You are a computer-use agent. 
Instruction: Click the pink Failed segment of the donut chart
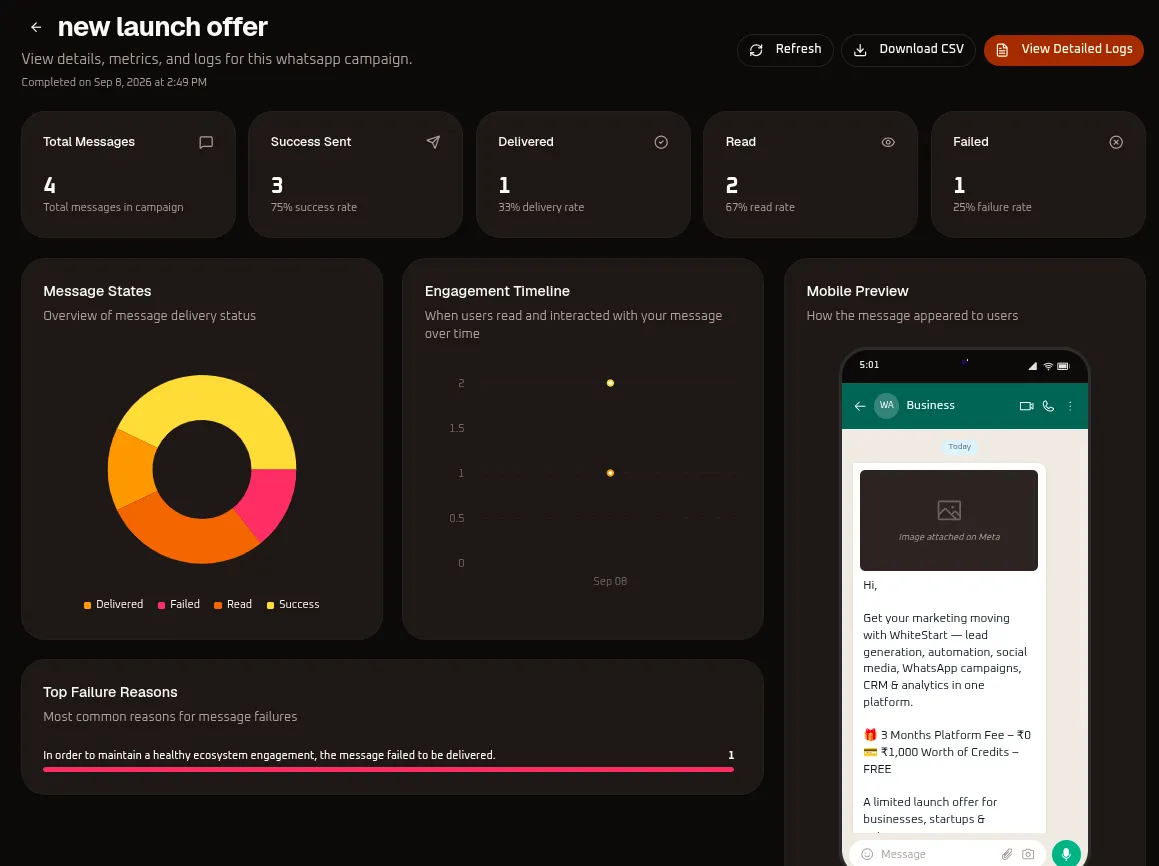click(x=268, y=501)
